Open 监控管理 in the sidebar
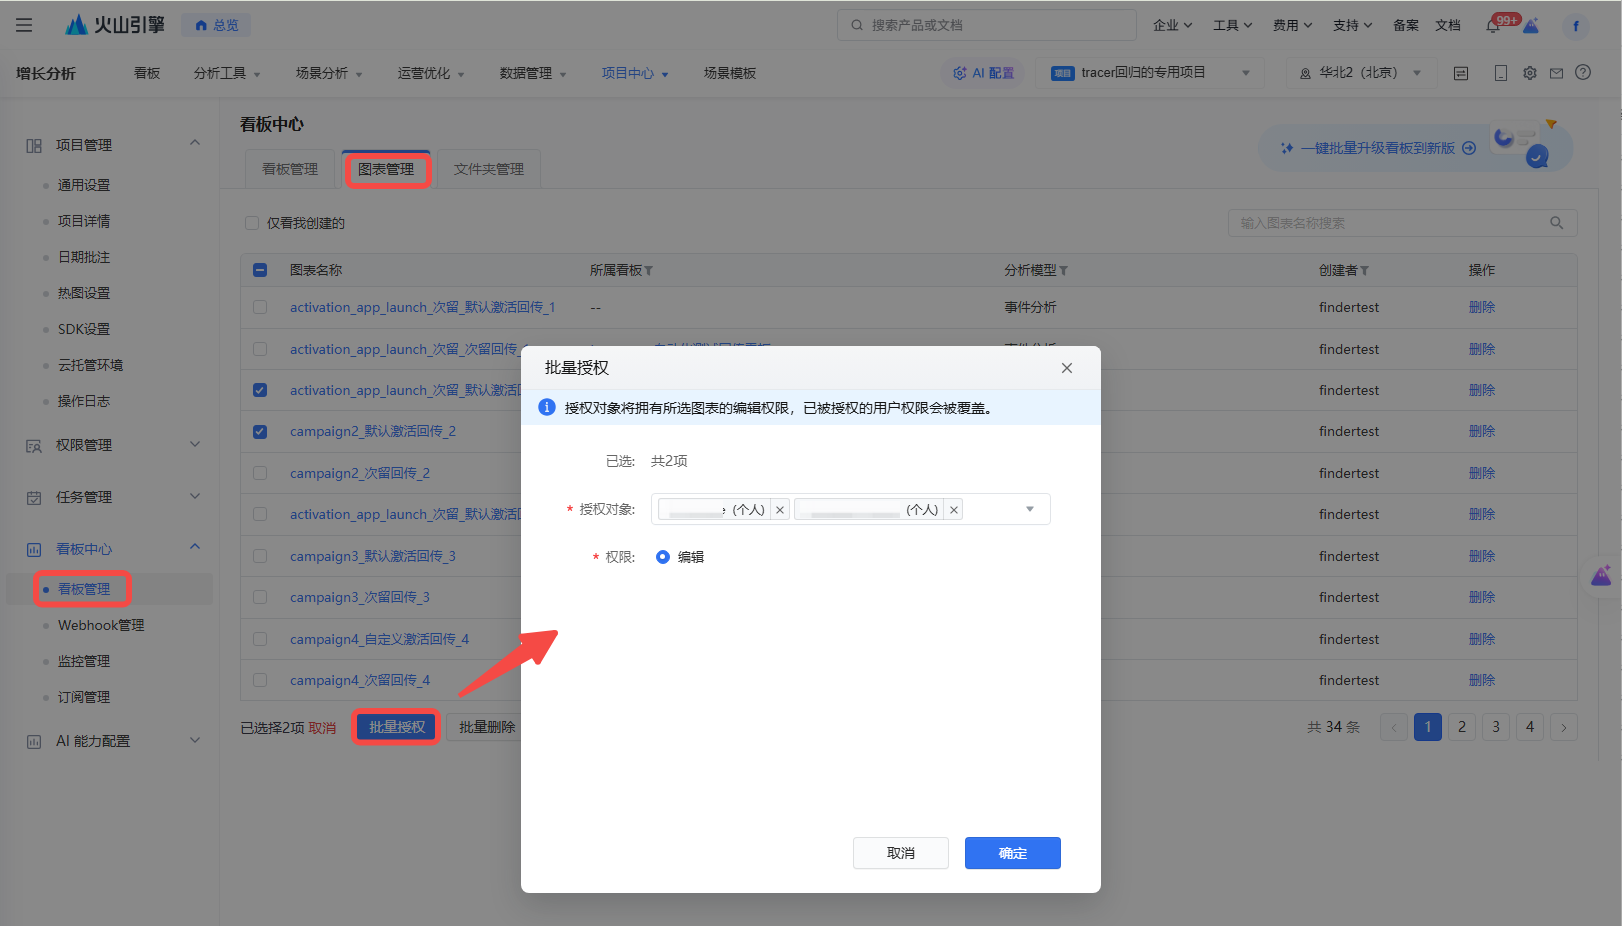 tap(84, 661)
